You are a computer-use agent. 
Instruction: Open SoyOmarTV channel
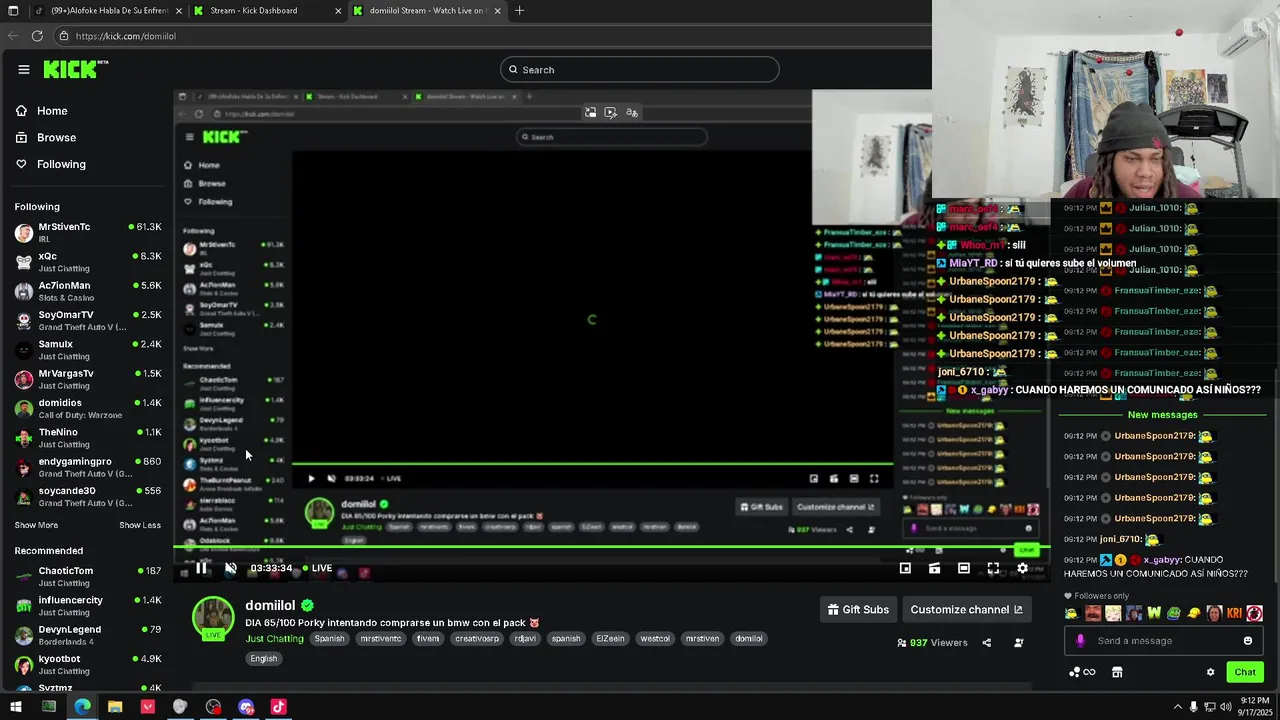(x=88, y=320)
